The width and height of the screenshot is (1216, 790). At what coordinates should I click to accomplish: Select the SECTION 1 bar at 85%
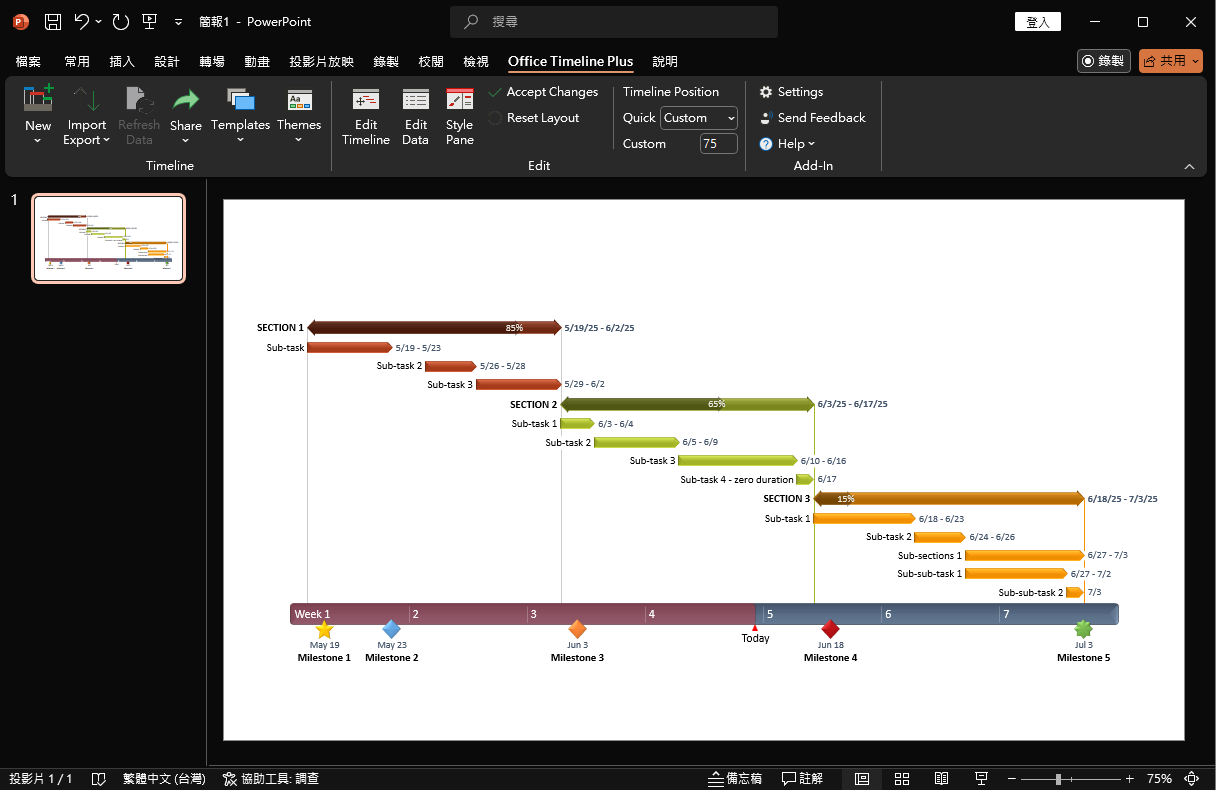(x=434, y=327)
